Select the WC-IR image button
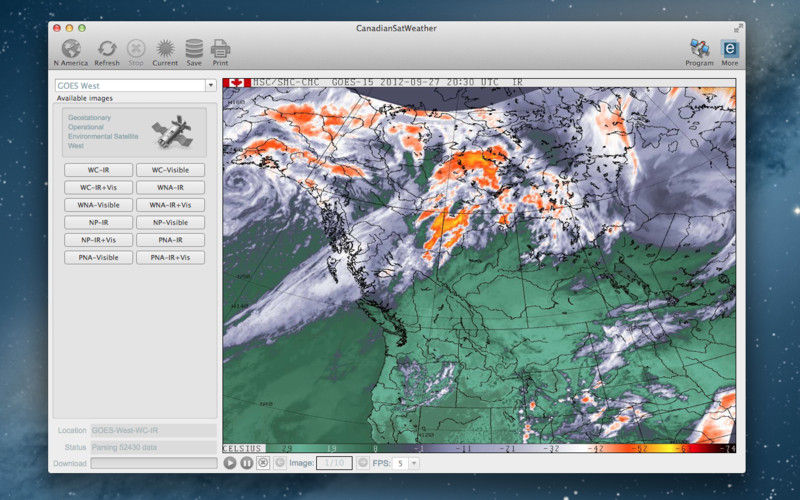 click(x=98, y=170)
